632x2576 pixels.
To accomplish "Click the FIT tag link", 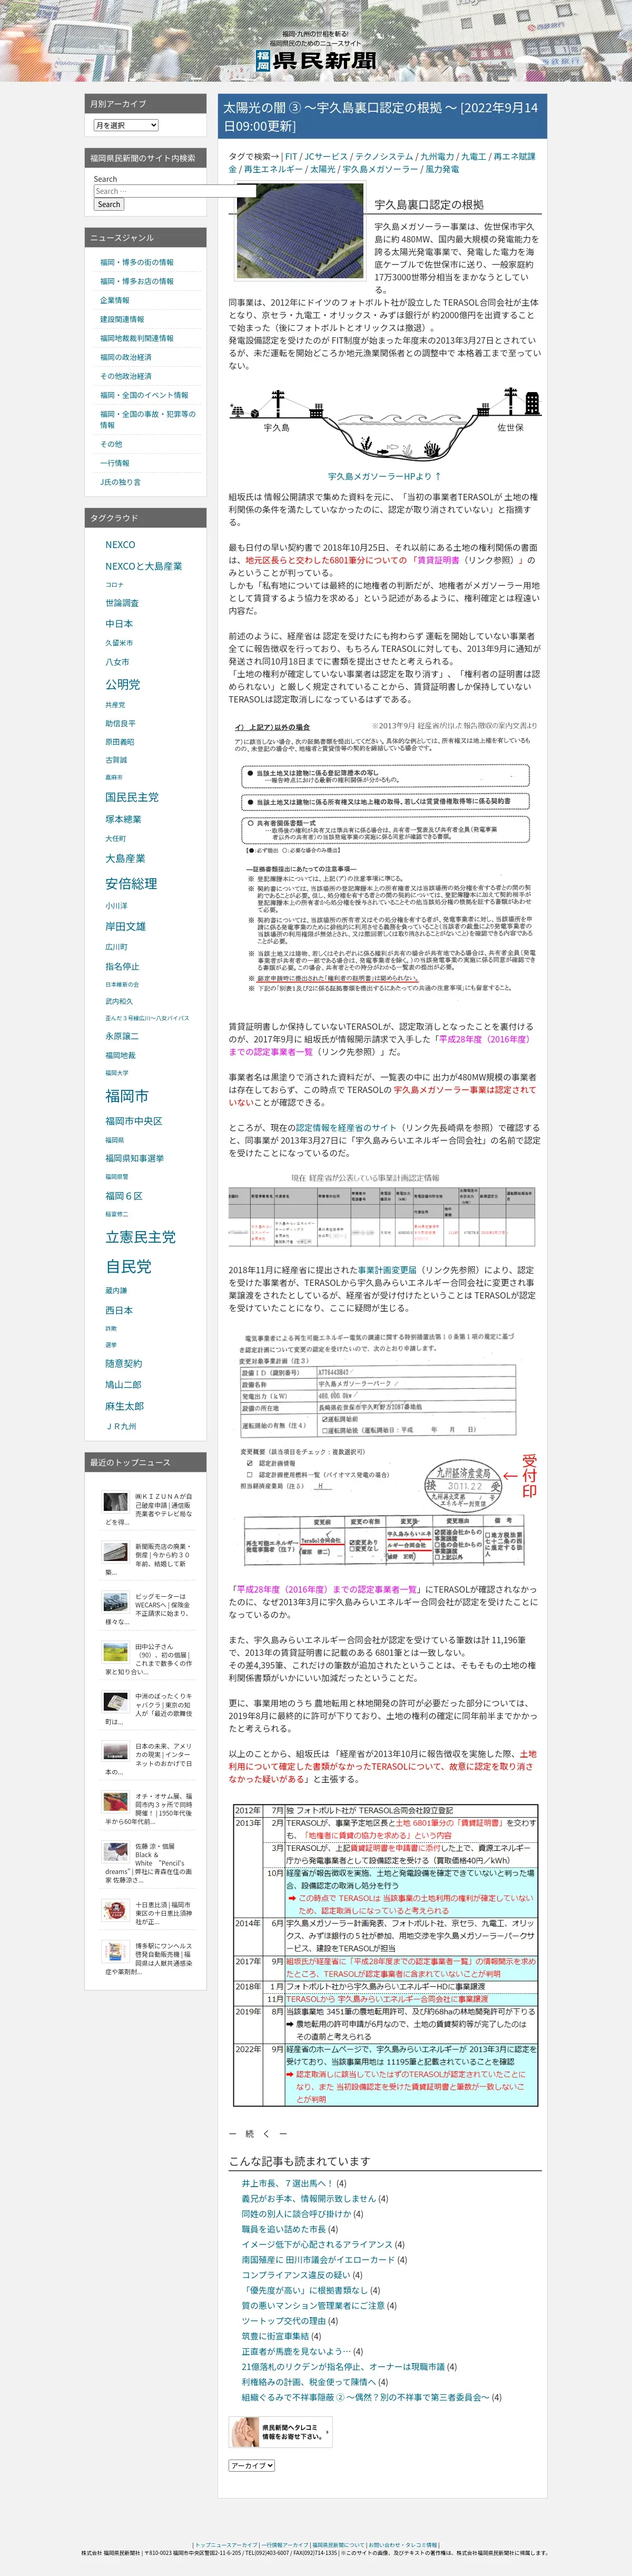I will [291, 156].
